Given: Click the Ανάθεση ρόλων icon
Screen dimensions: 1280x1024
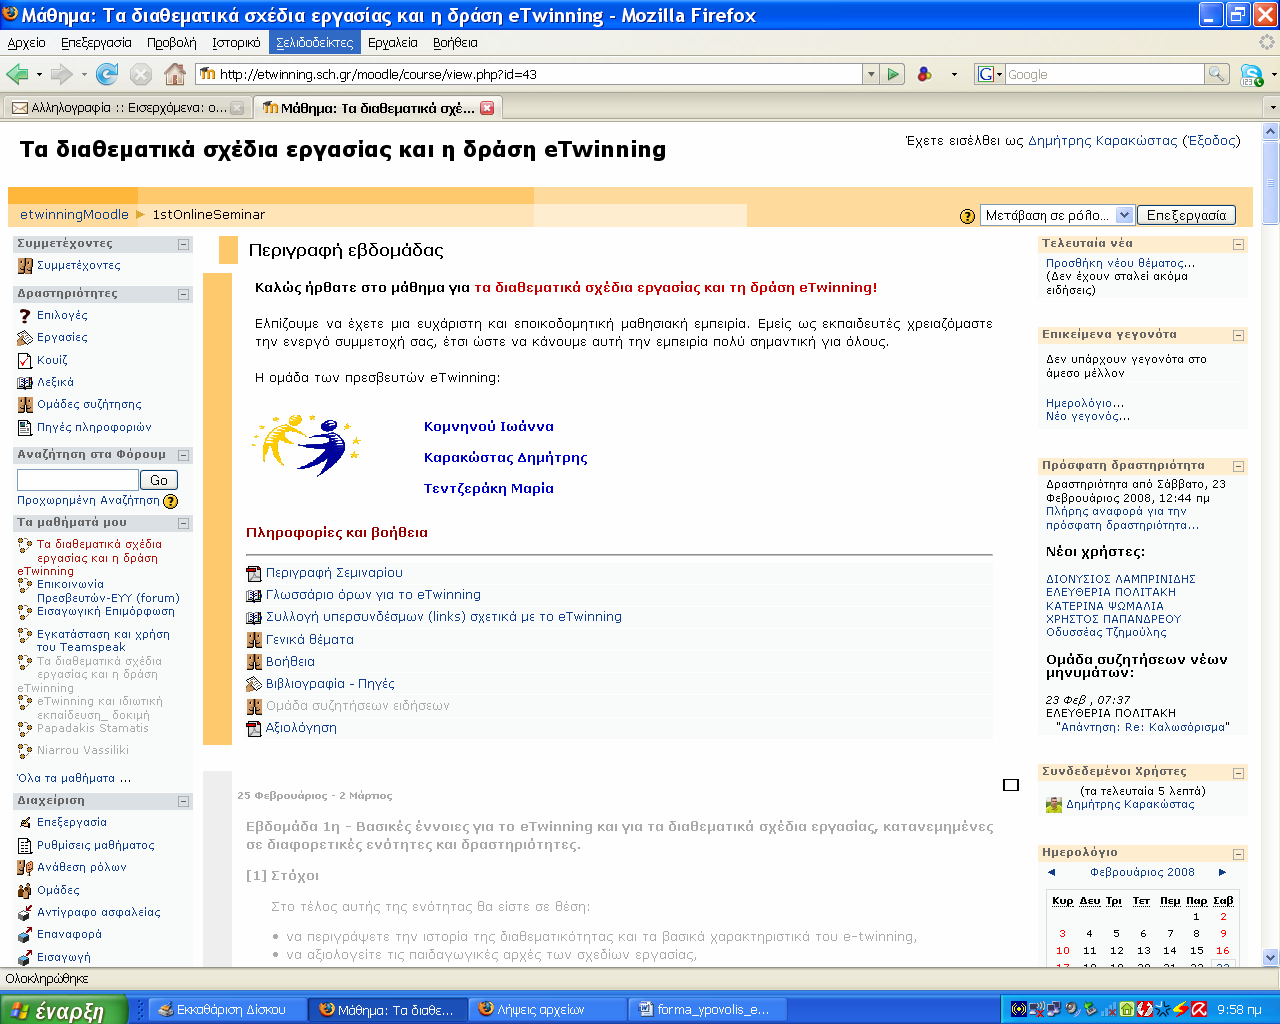Looking at the screenshot, I should tap(26, 867).
